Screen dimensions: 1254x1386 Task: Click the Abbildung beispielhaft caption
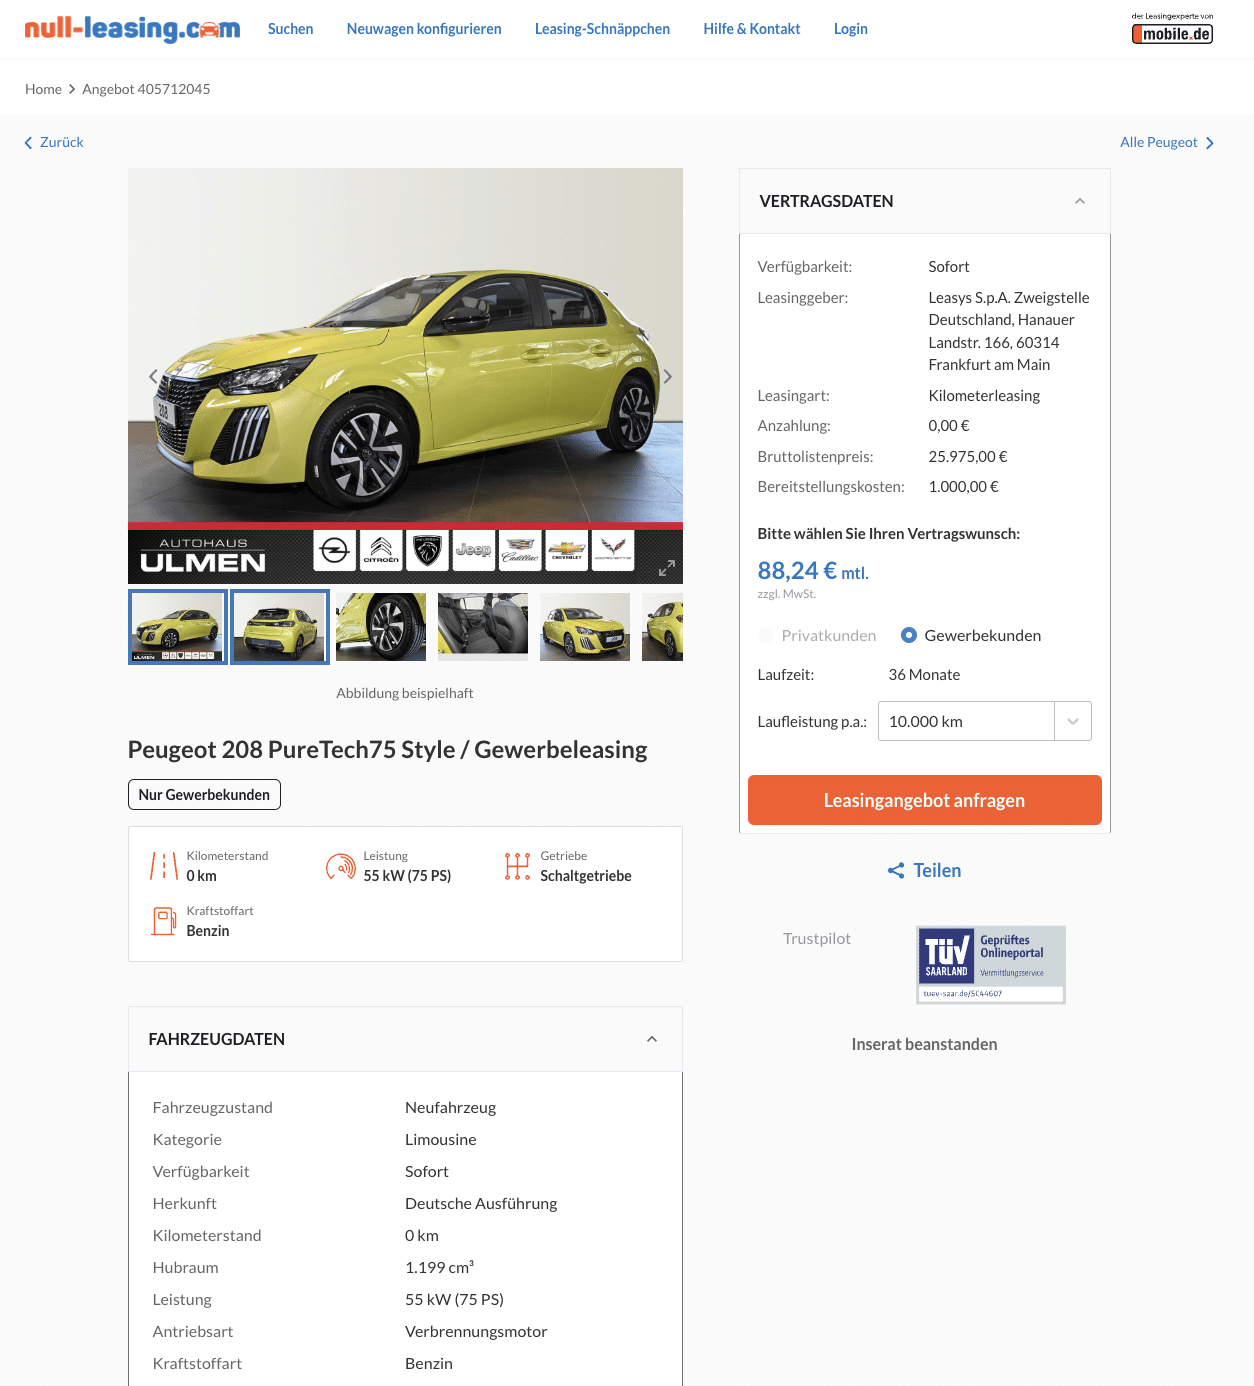click(x=405, y=693)
